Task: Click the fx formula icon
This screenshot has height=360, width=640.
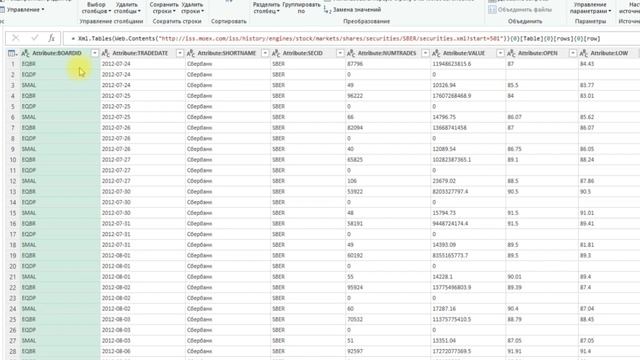Action: (x=51, y=38)
